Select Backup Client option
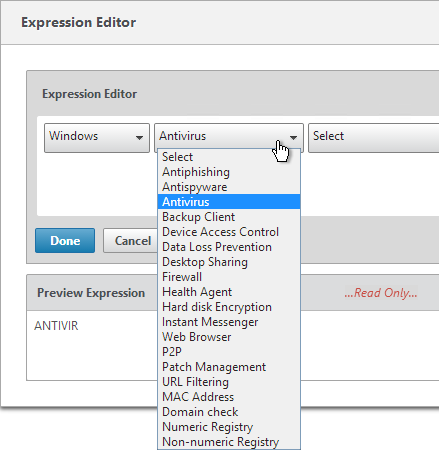The image size is (439, 454). [x=229, y=217]
